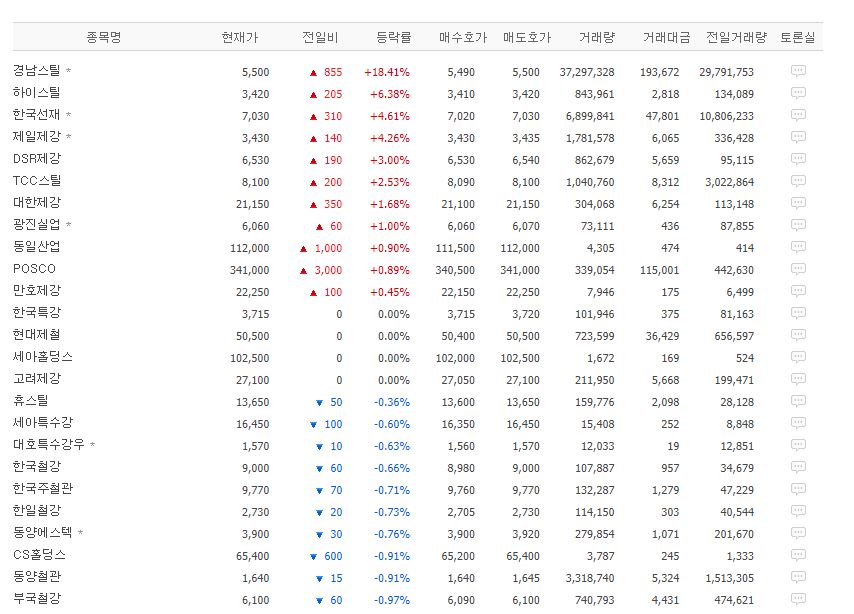The image size is (854, 614).
Task: Open discussion room icon for 광진실업
Action: click(798, 225)
